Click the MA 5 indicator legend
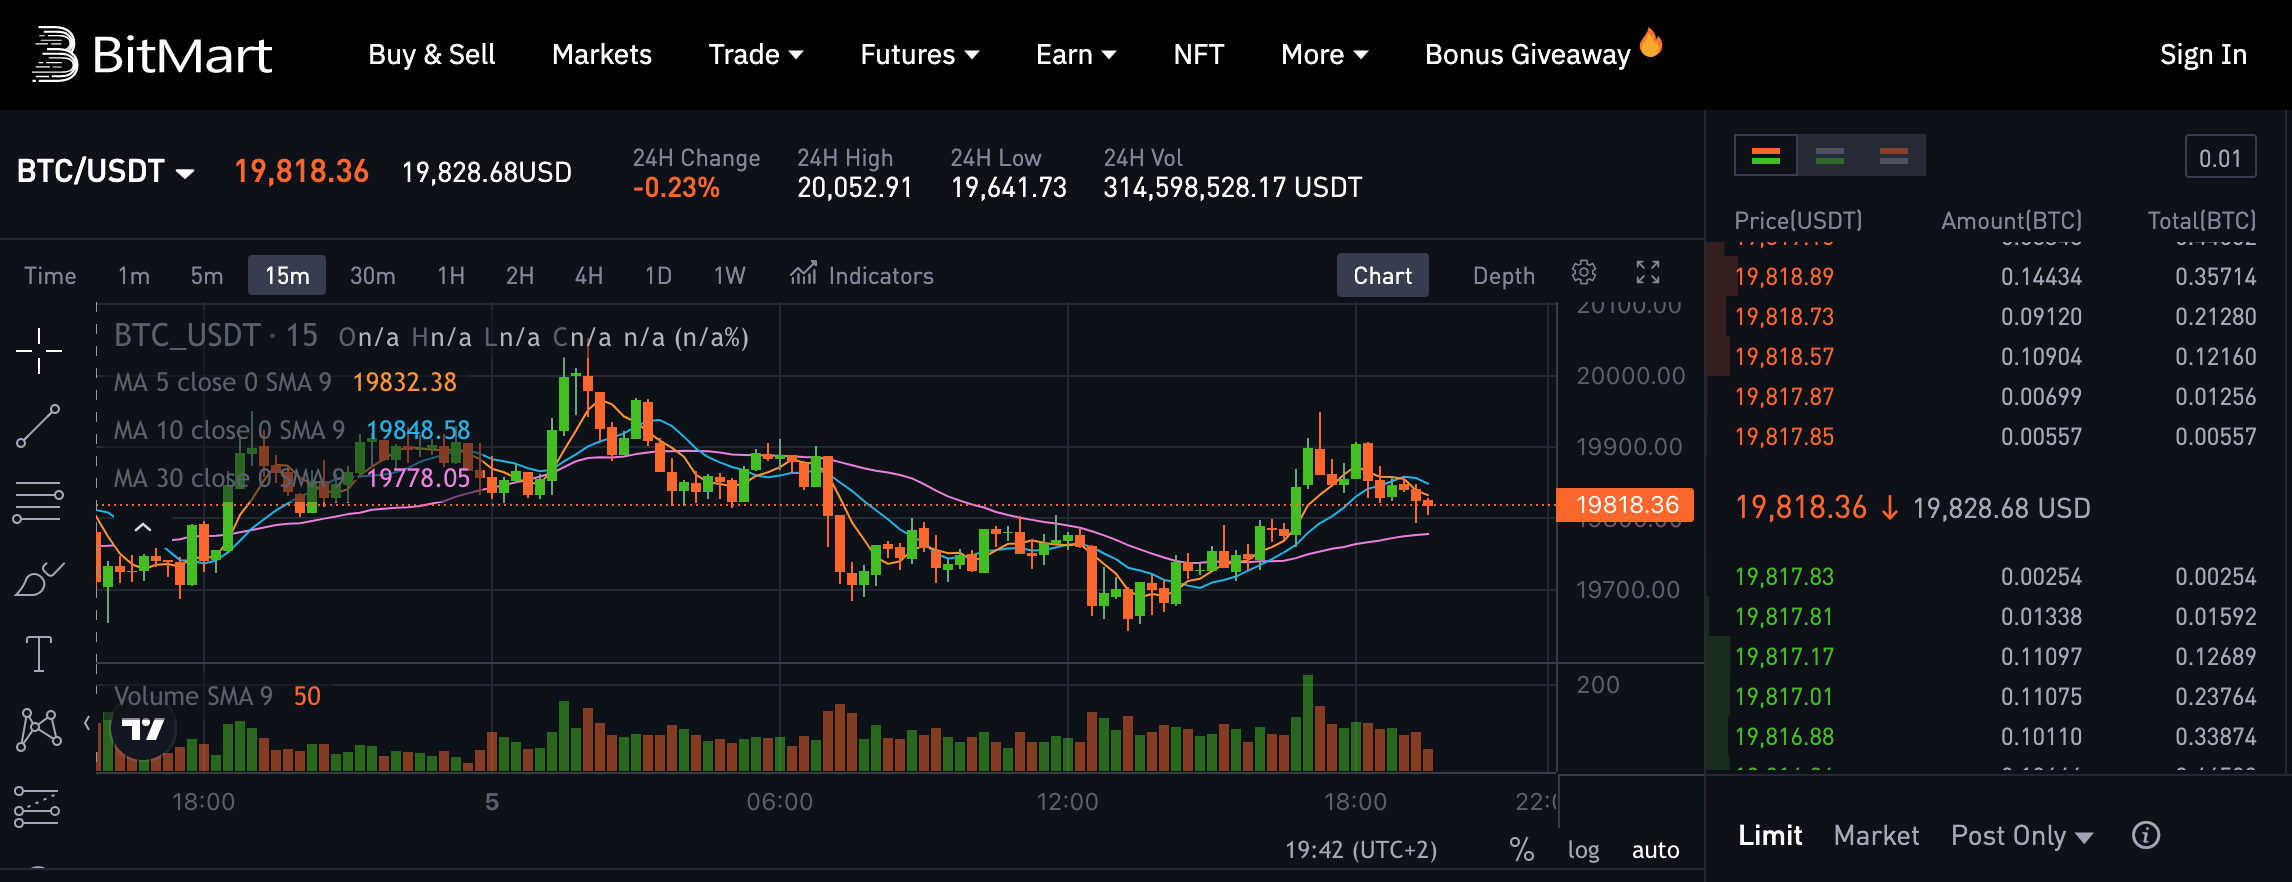 (285, 382)
